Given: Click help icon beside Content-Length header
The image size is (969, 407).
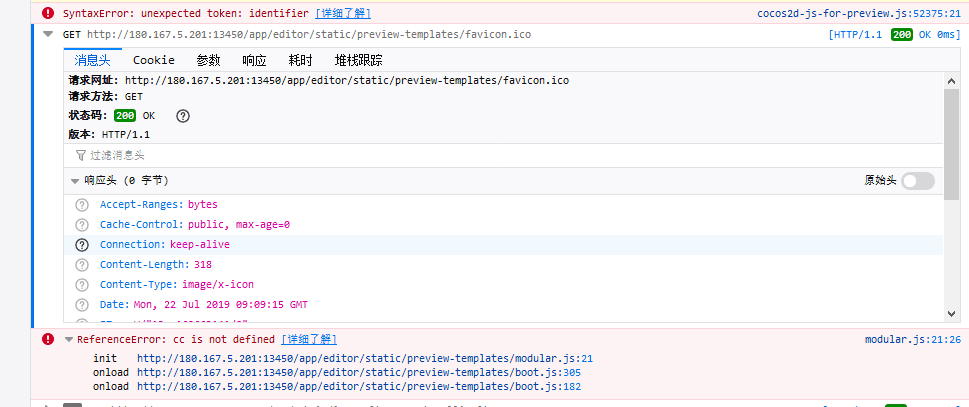Looking at the screenshot, I should click(82, 265).
